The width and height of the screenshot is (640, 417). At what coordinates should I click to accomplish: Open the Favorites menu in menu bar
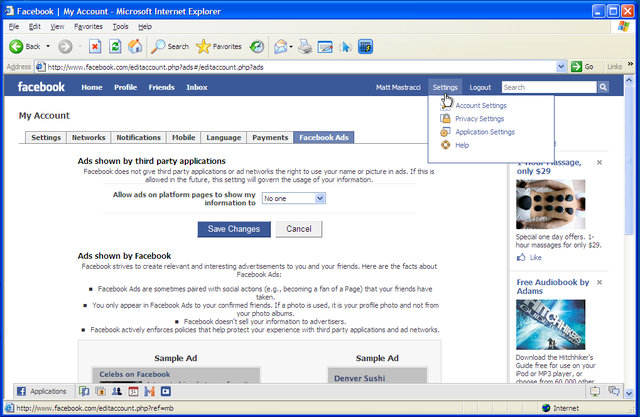(88, 27)
